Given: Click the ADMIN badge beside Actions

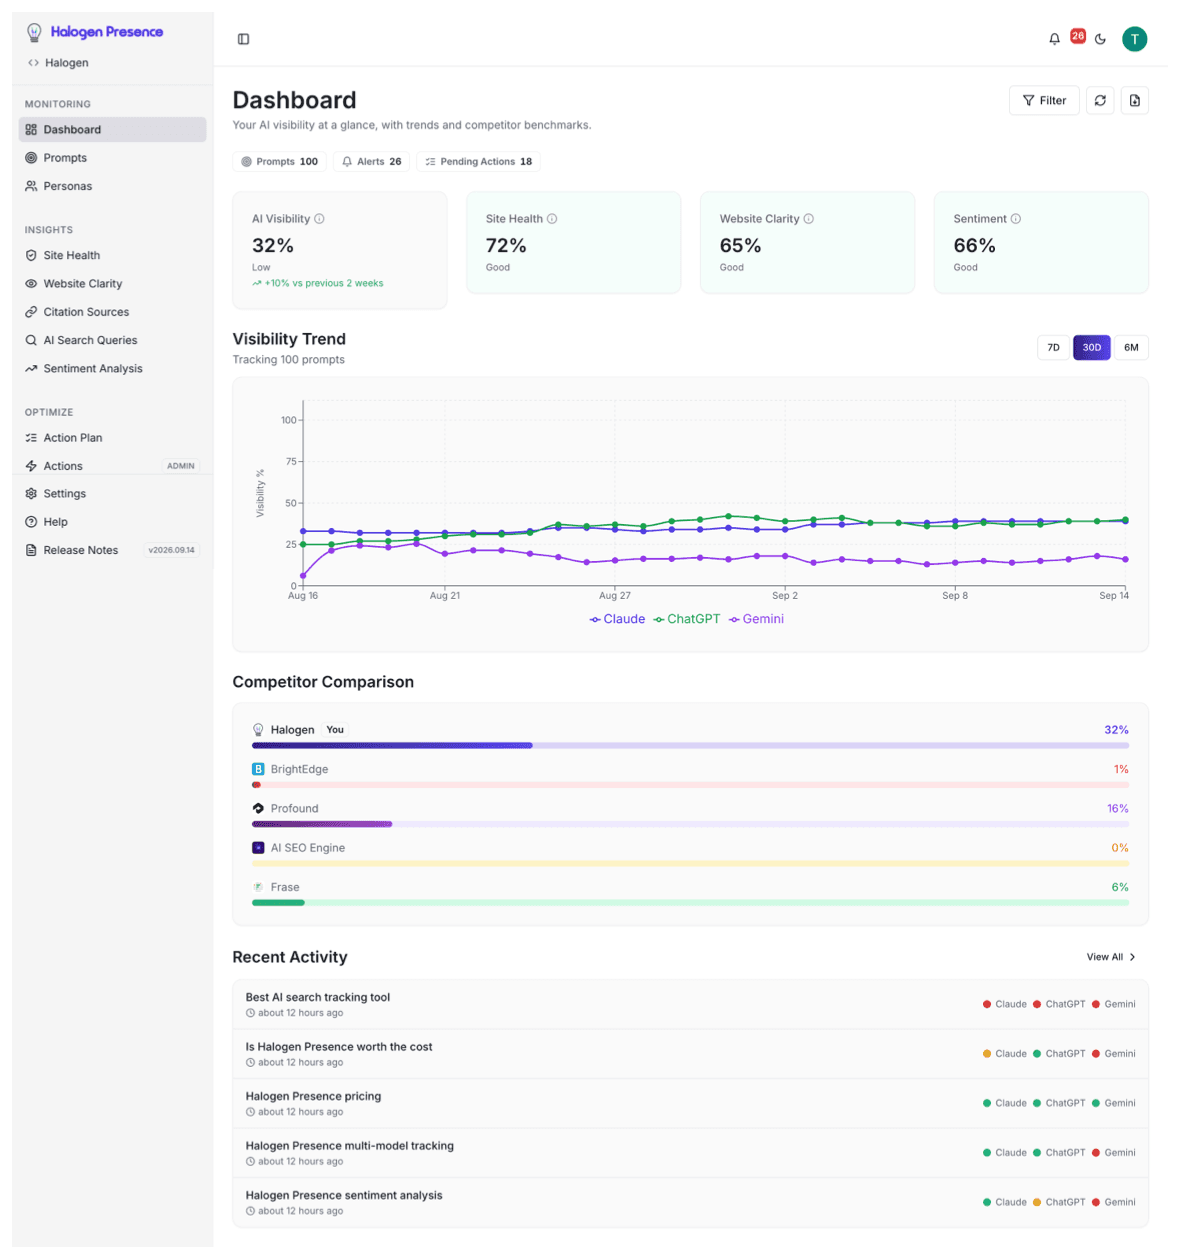Looking at the screenshot, I should tap(181, 466).
